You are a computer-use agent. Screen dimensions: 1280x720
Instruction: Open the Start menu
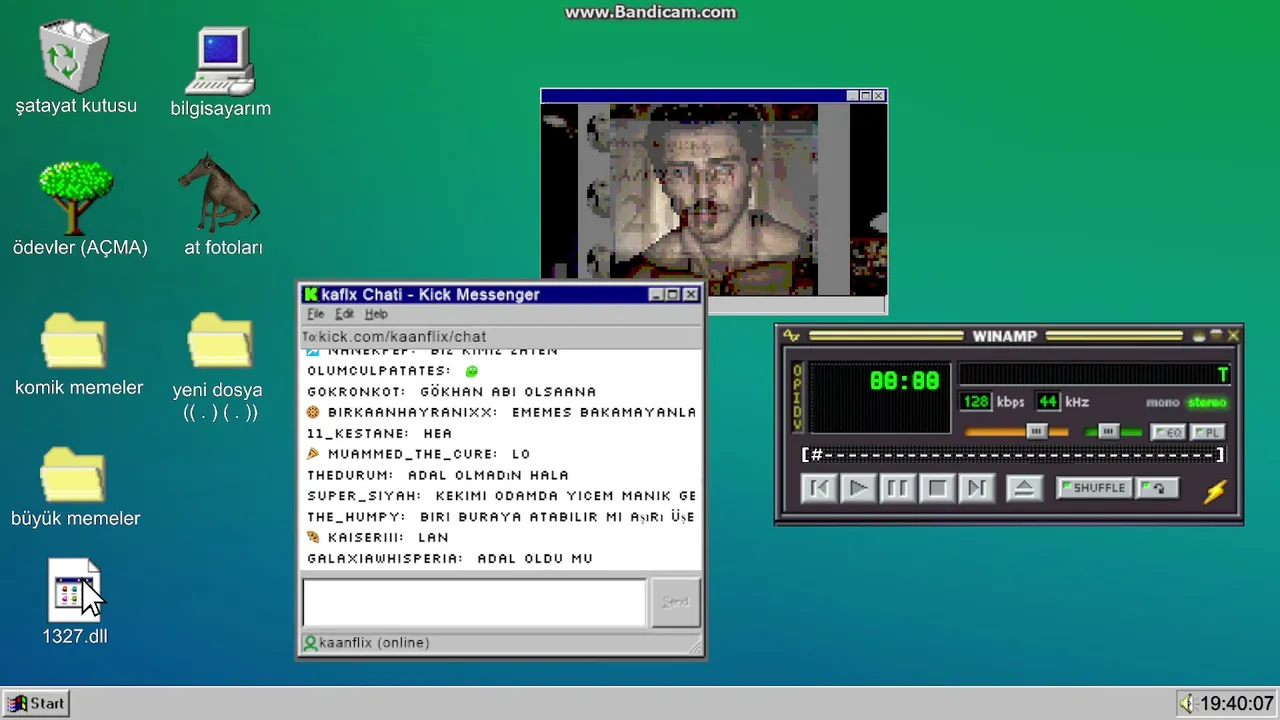click(35, 703)
